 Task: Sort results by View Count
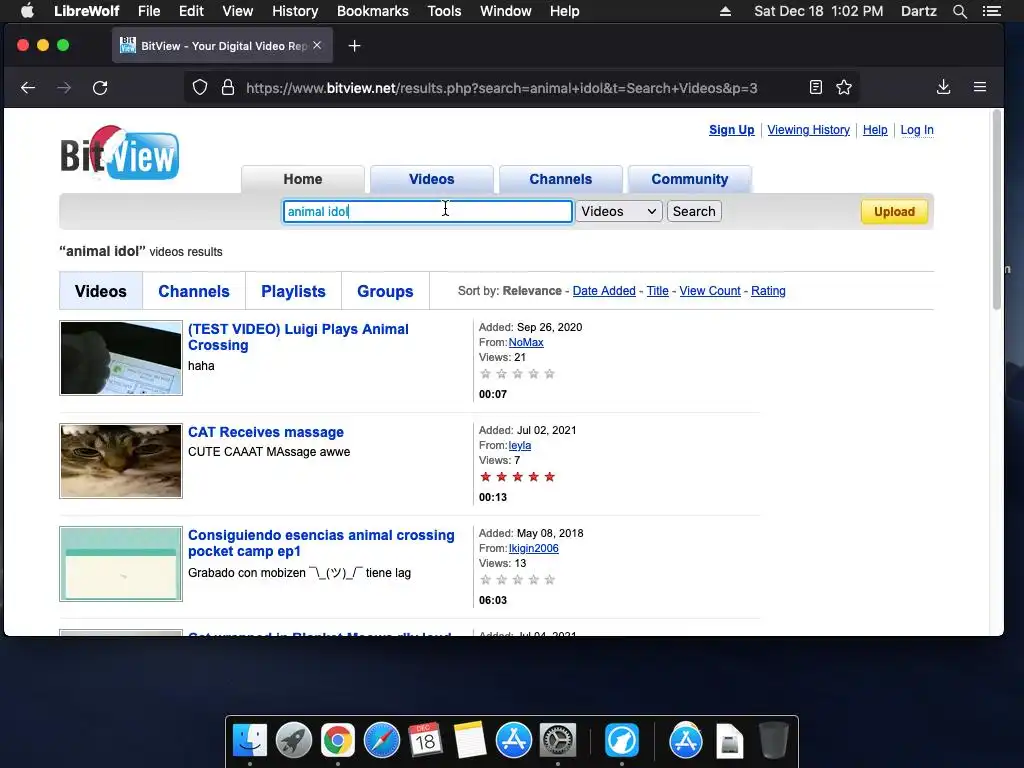[710, 291]
